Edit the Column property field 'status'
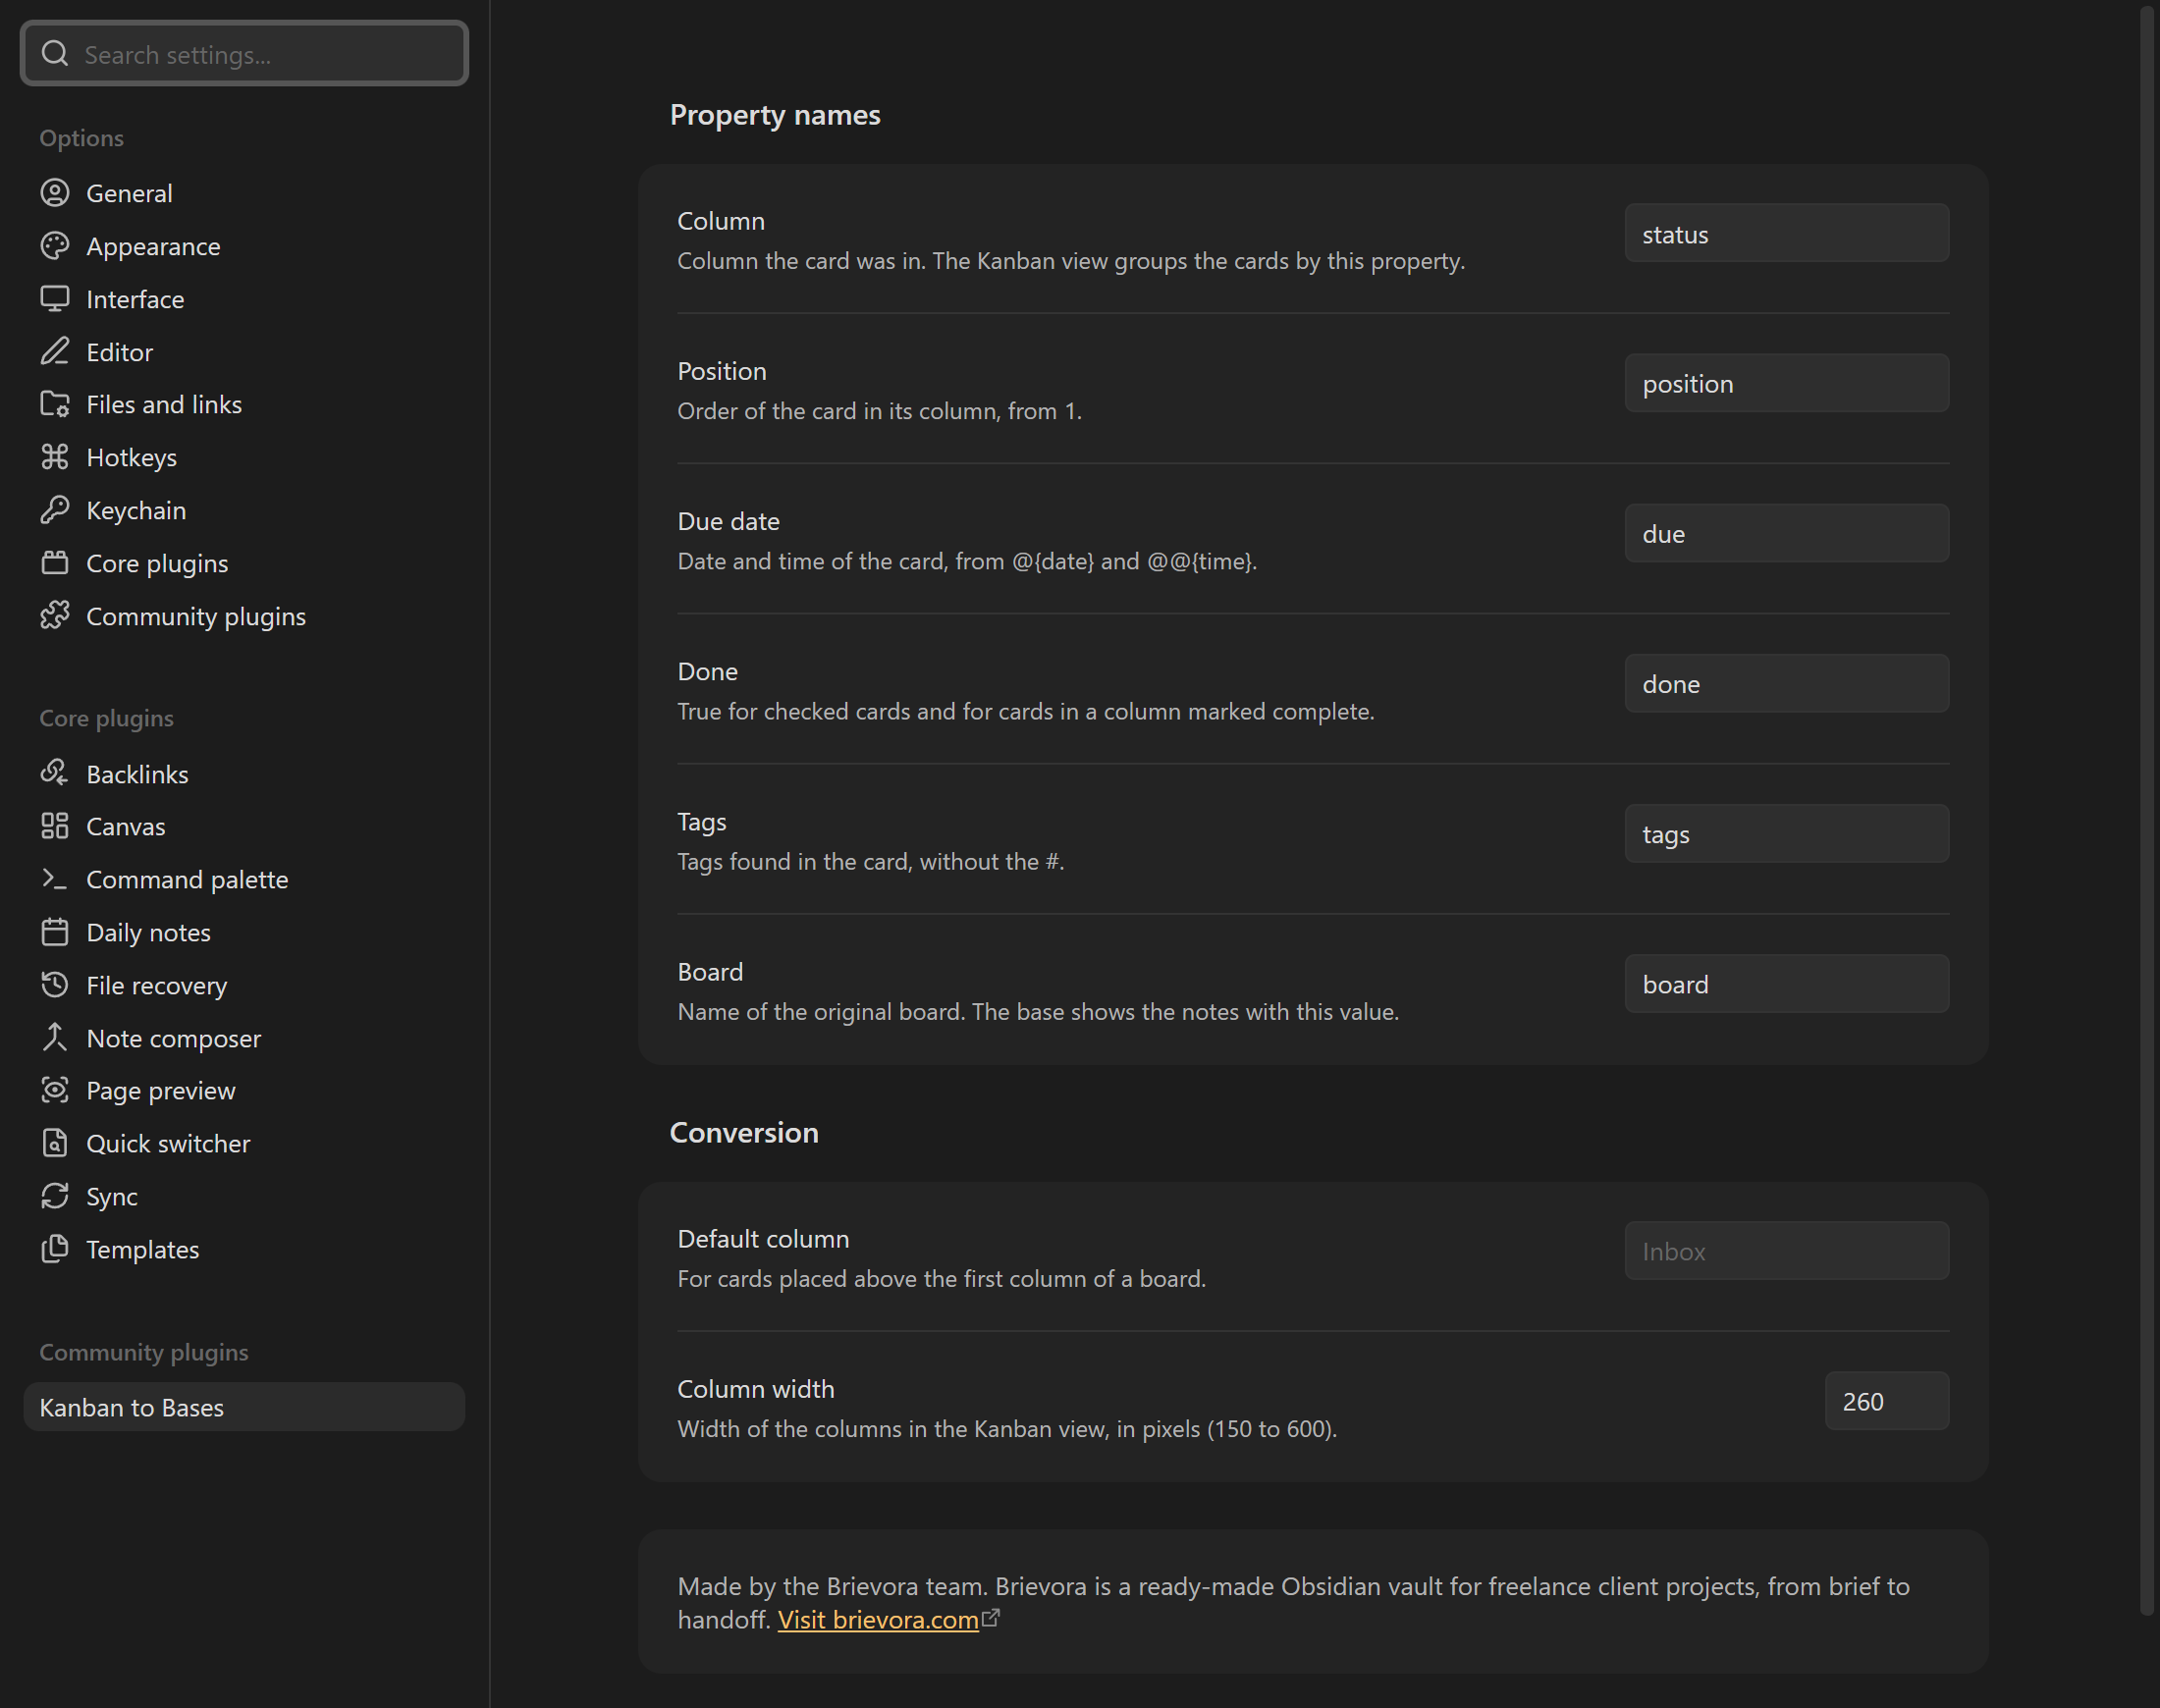 1786,233
